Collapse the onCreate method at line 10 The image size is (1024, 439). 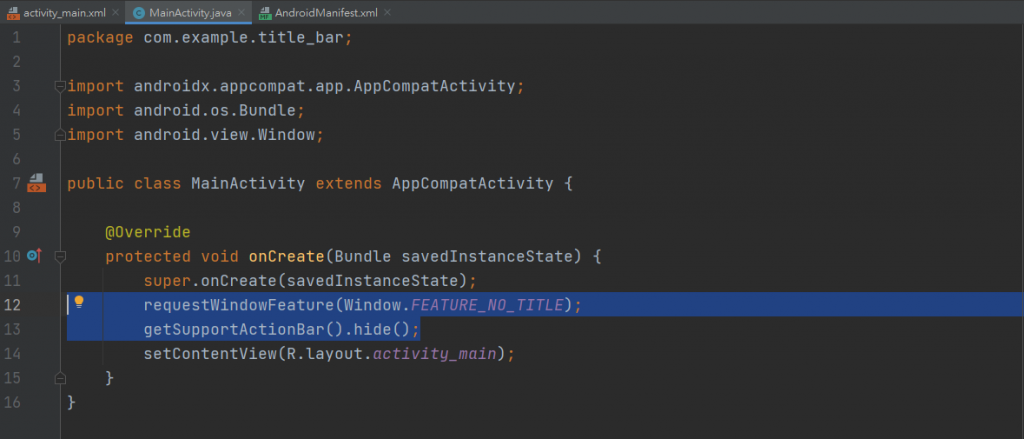coord(60,257)
